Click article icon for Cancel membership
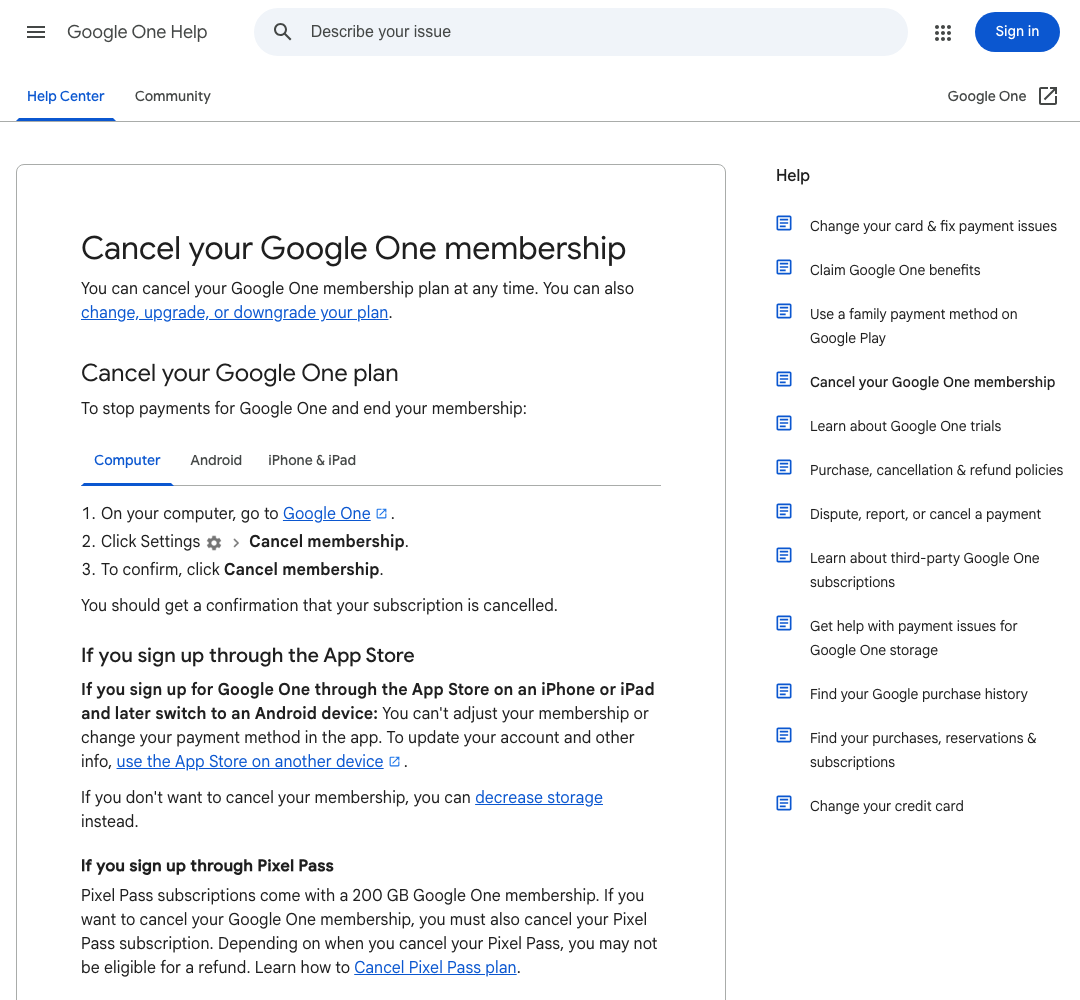The image size is (1080, 1000). [784, 379]
